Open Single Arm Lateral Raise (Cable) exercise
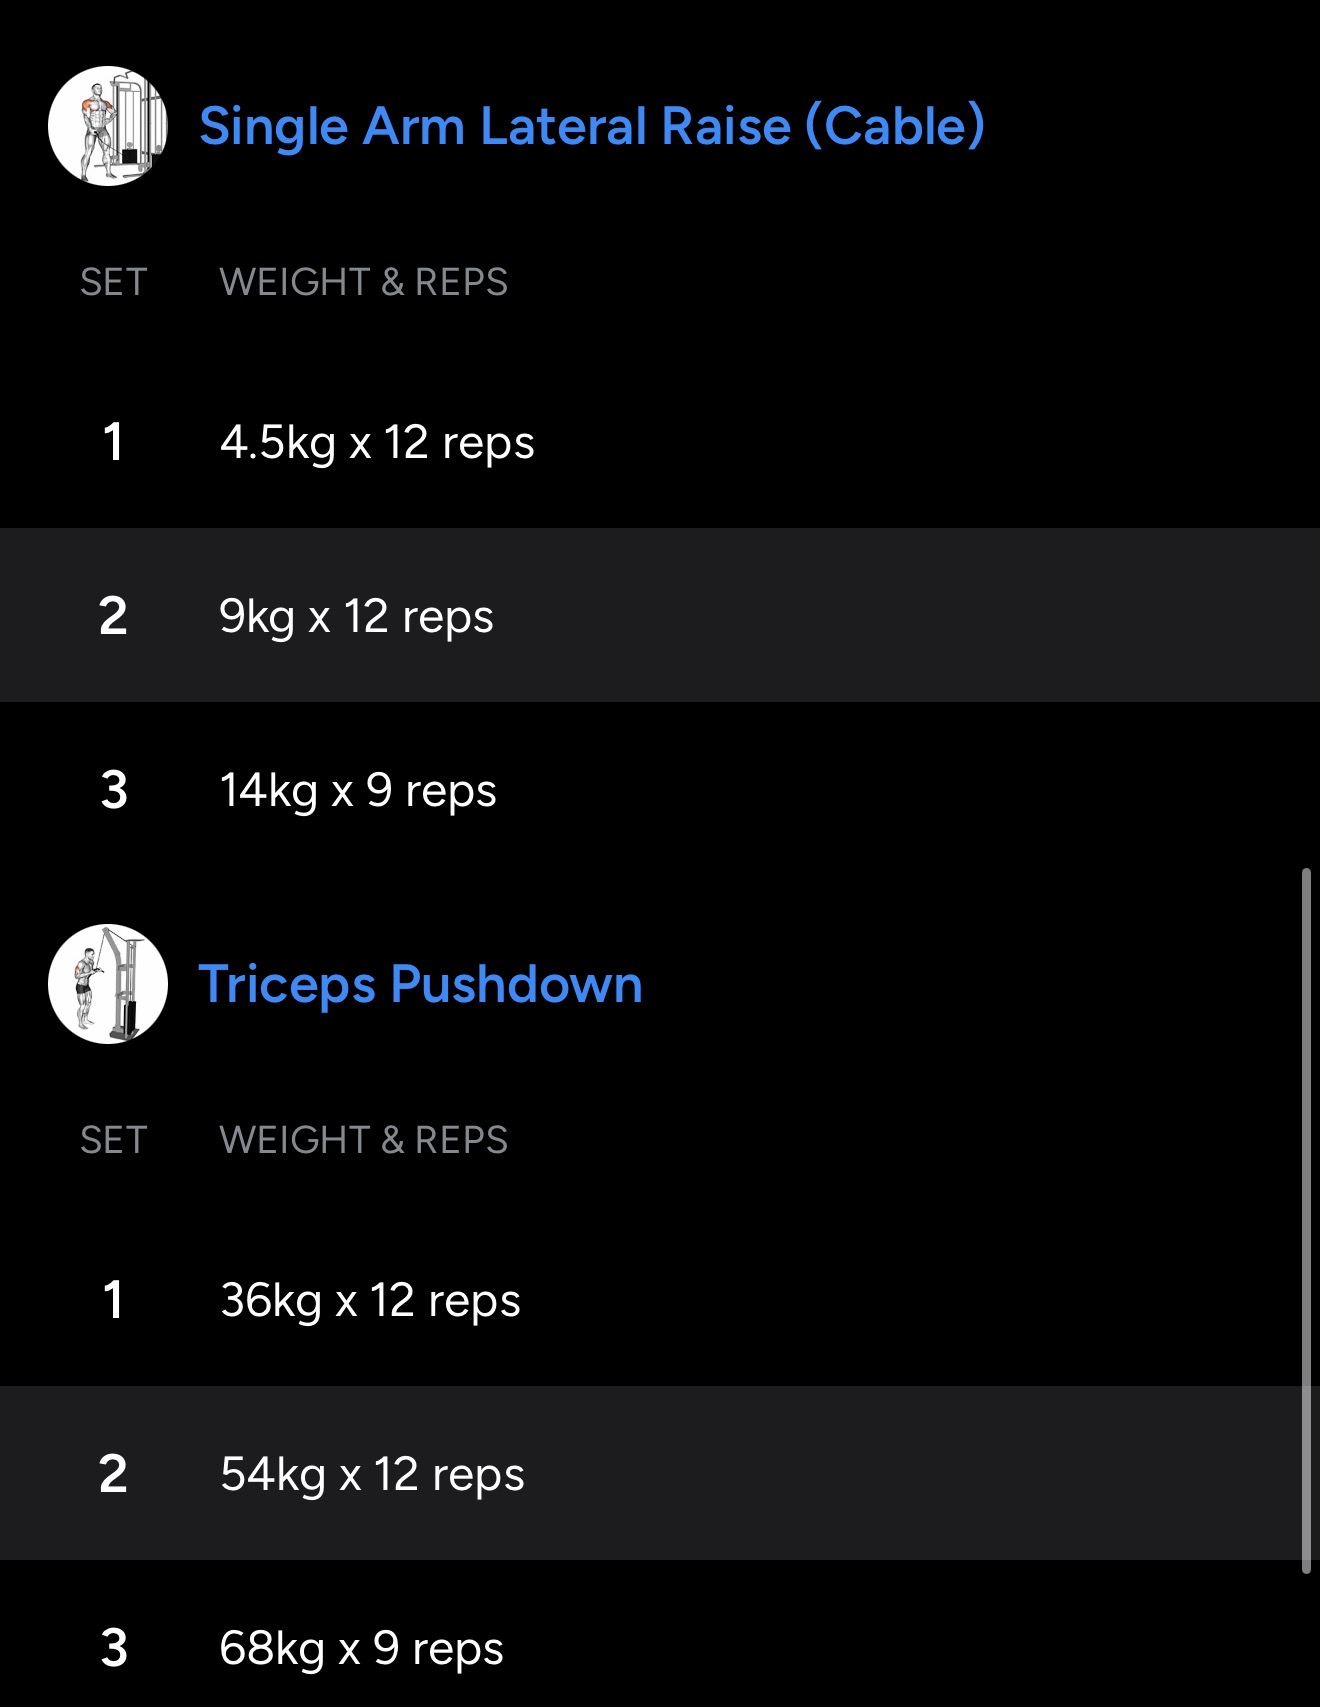Image resolution: width=1320 pixels, height=1707 pixels. [x=591, y=126]
